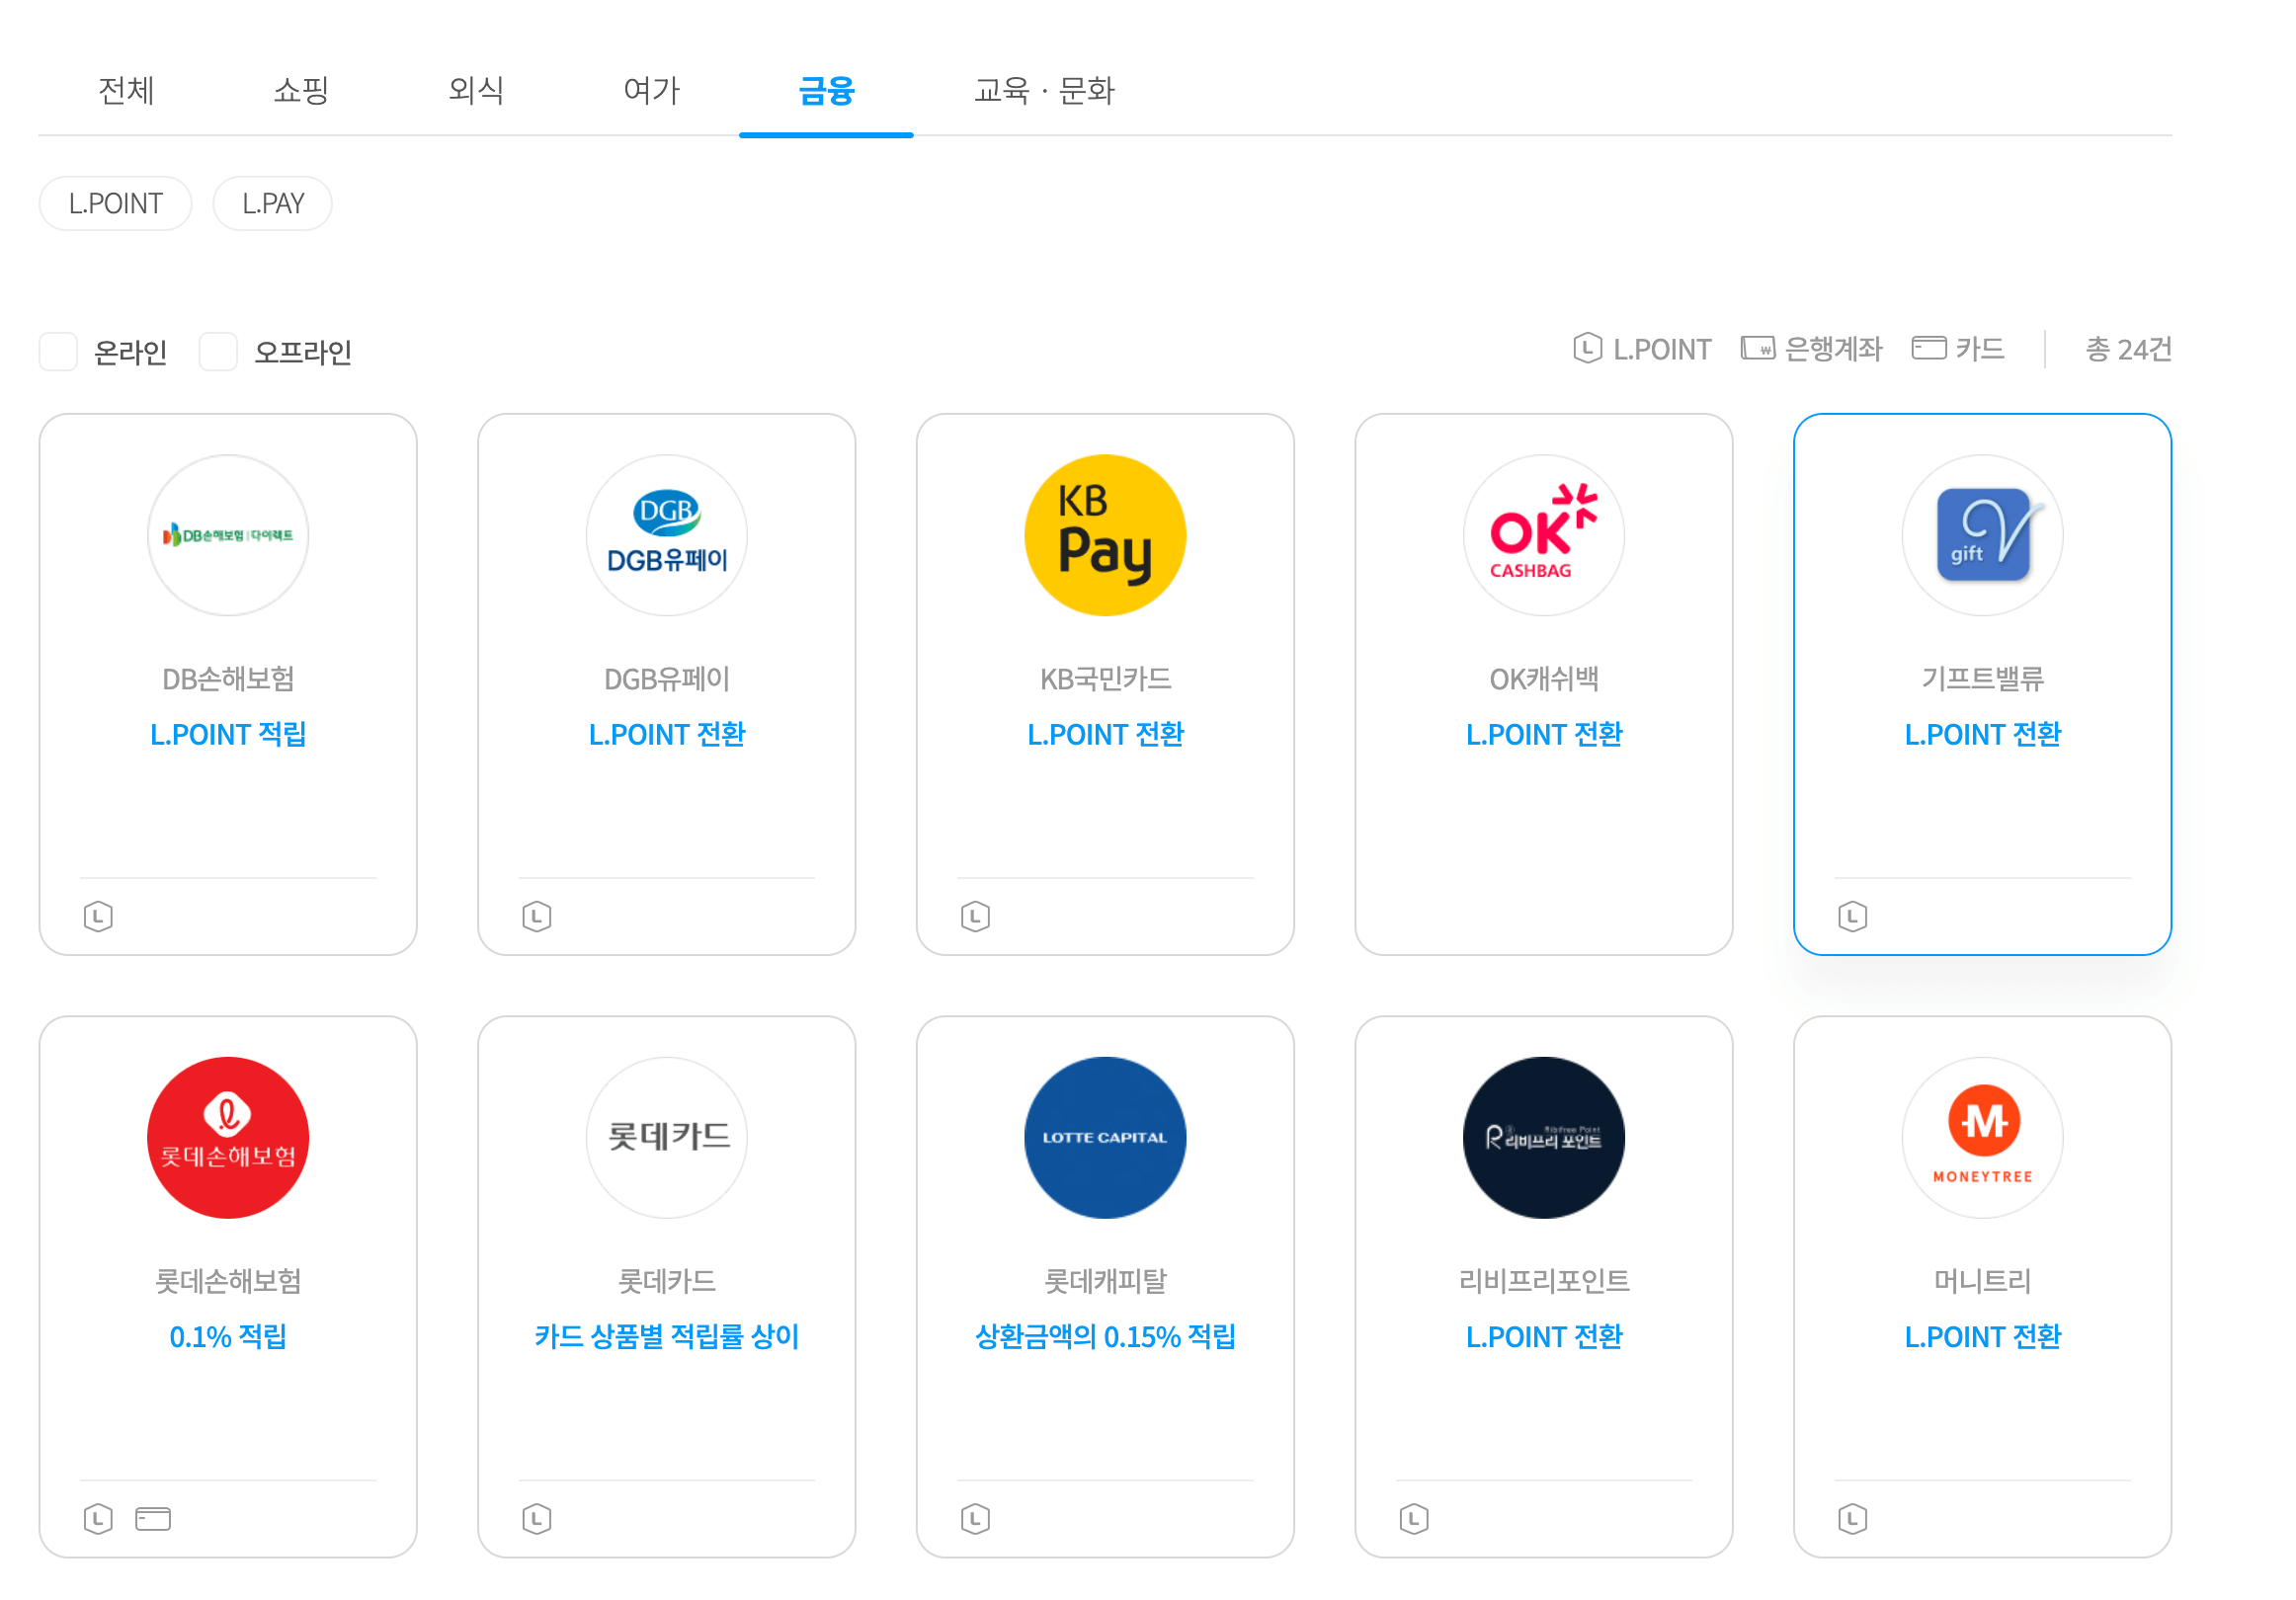
Task: Click 상환금액의 0.15% 적립 link
Action: 1104,1336
